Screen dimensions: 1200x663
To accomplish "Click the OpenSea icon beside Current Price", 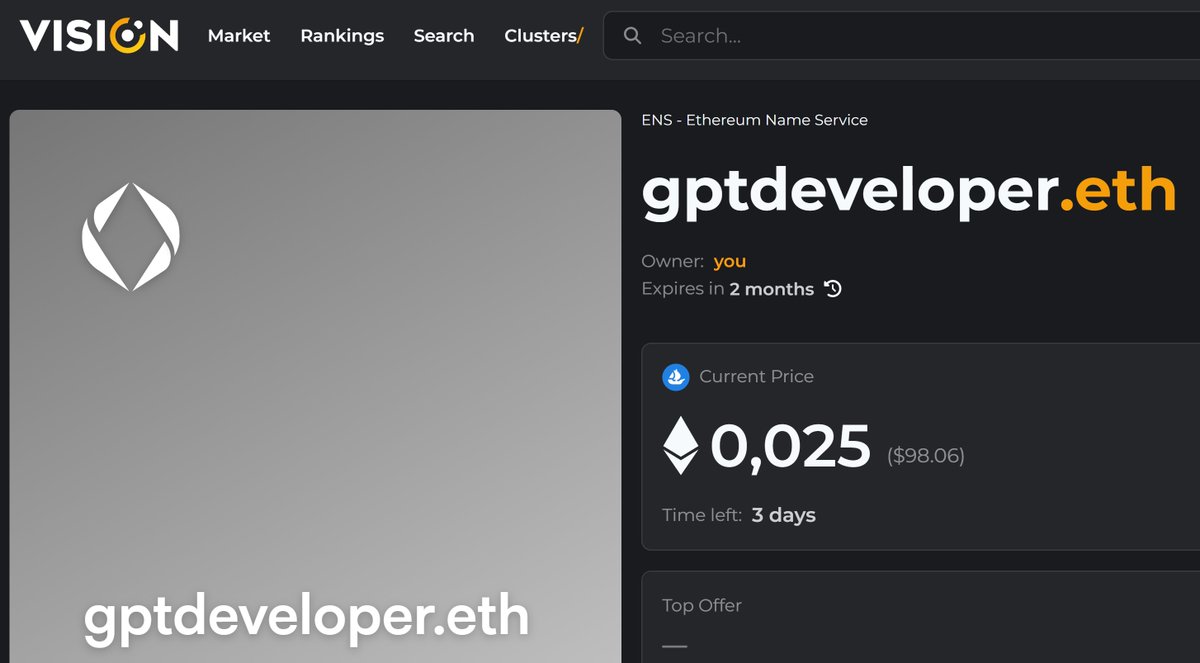I will point(676,377).
